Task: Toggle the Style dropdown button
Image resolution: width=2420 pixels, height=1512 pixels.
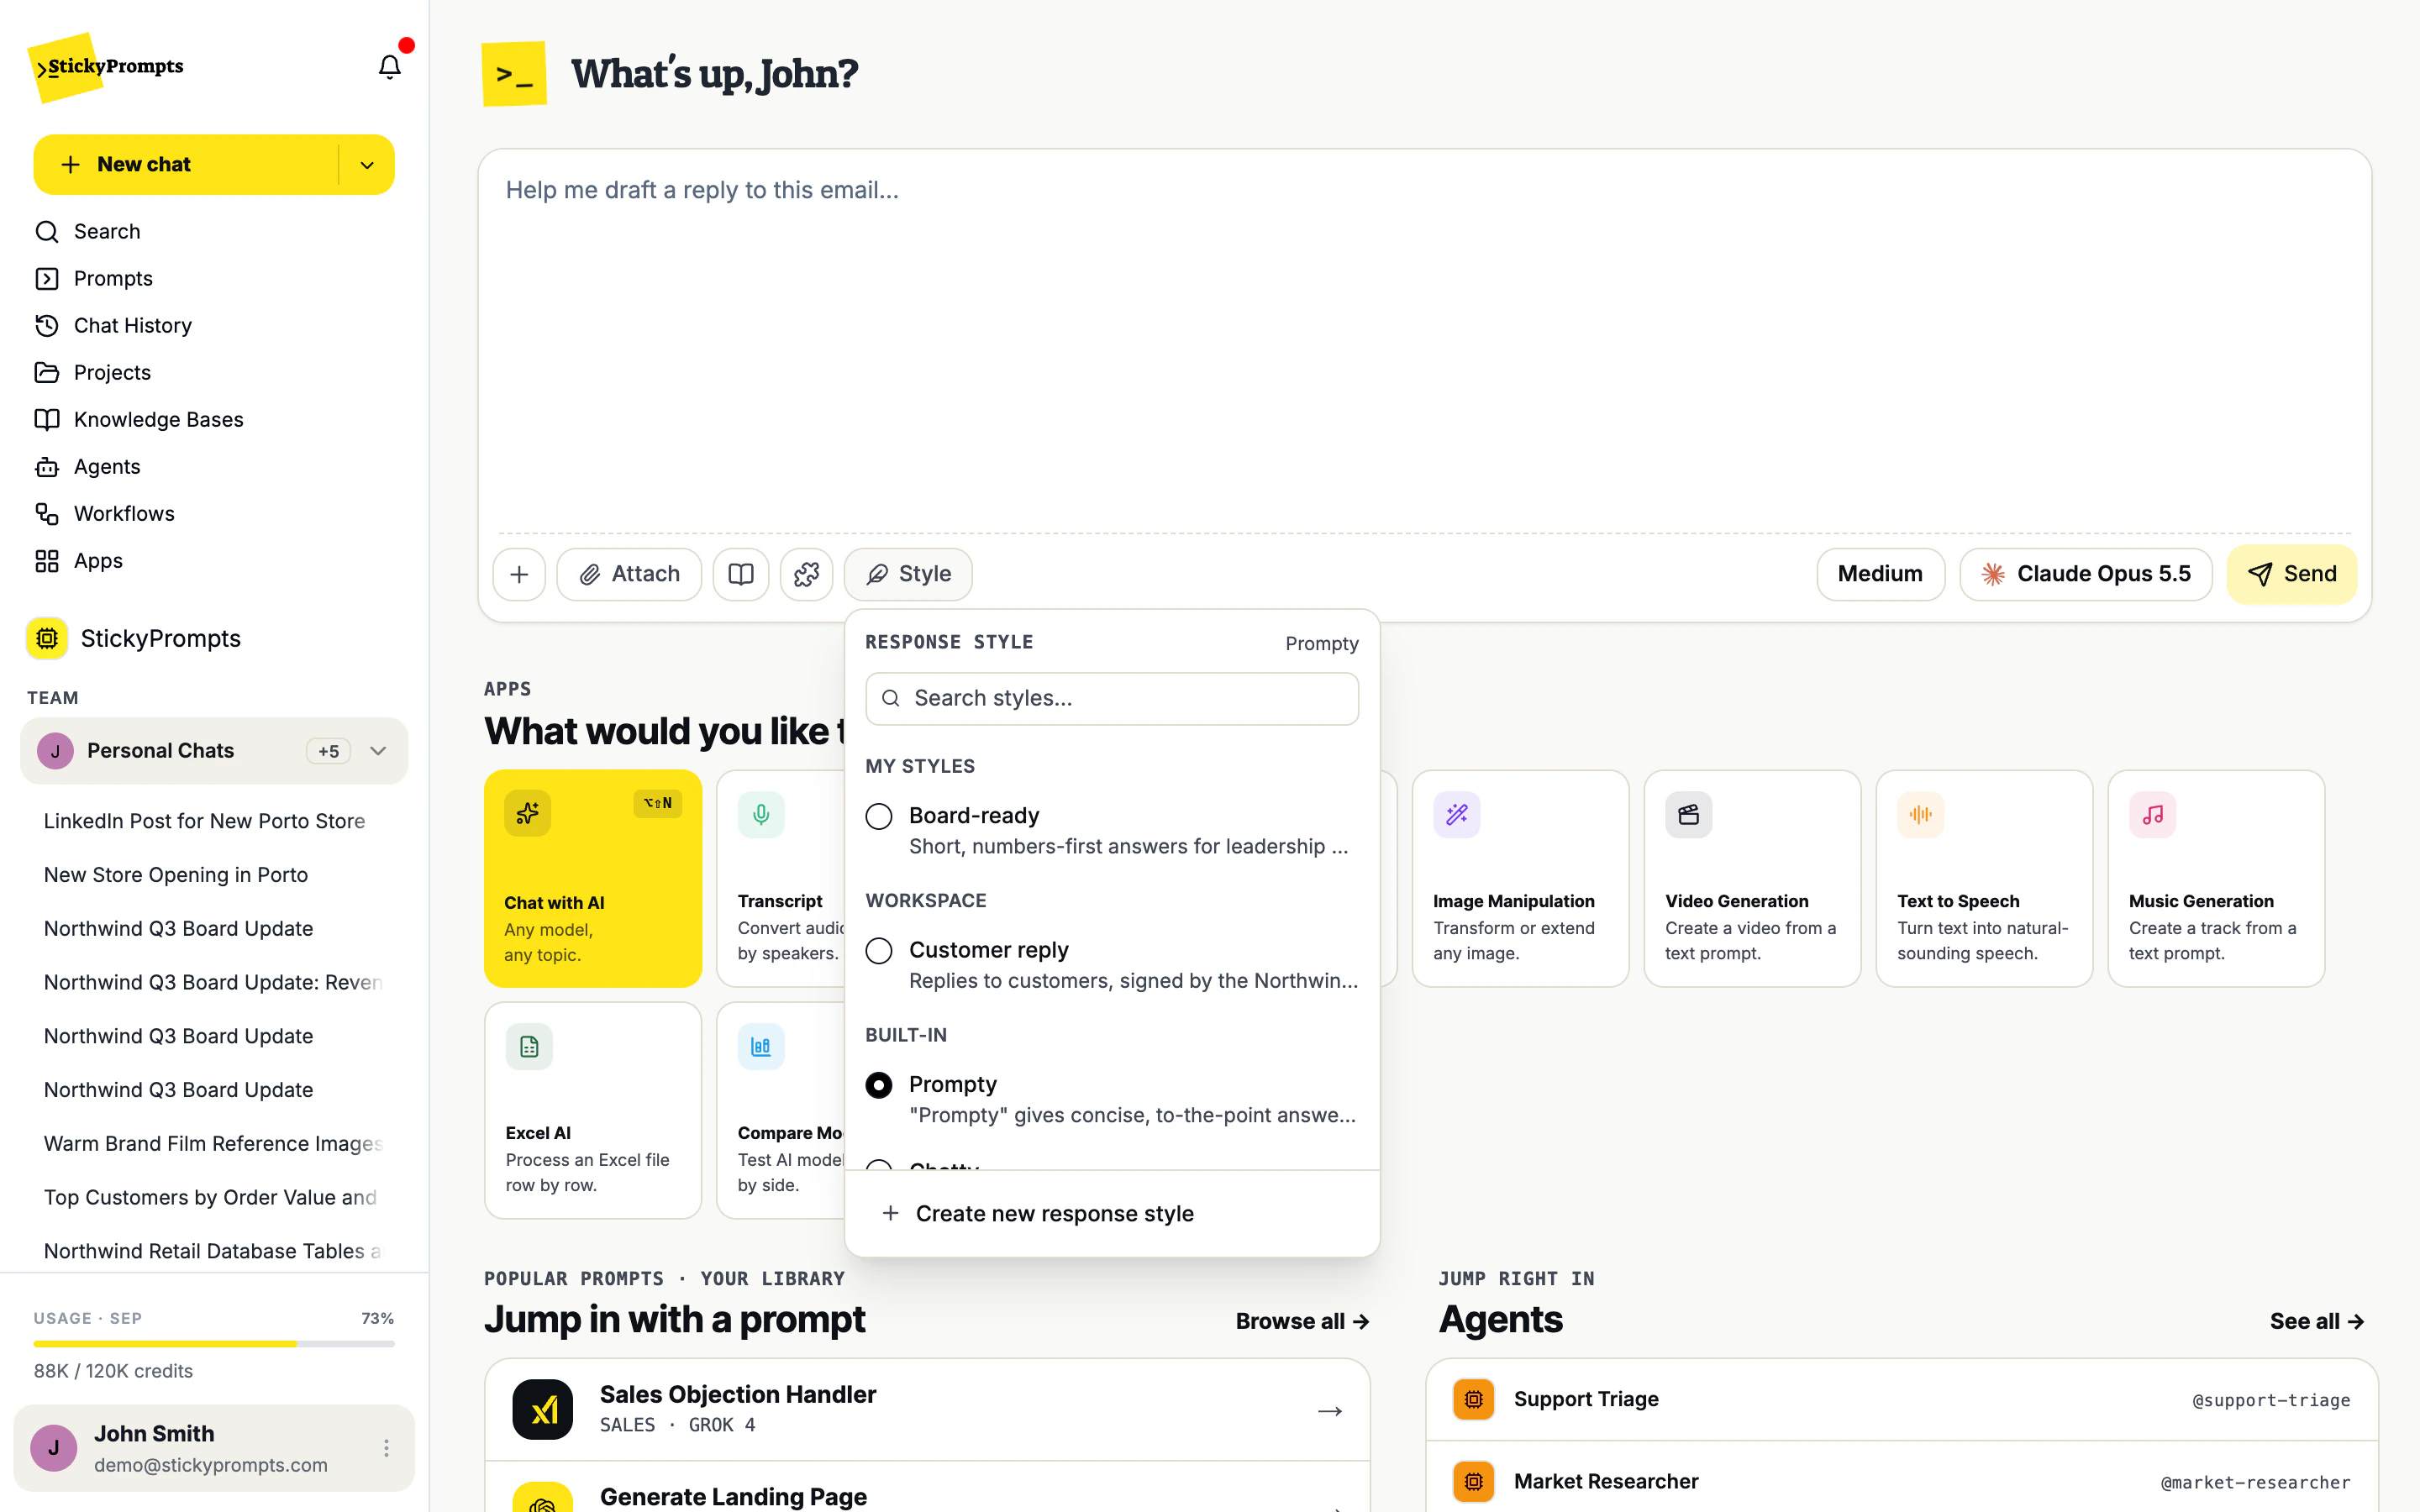Action: (908, 574)
